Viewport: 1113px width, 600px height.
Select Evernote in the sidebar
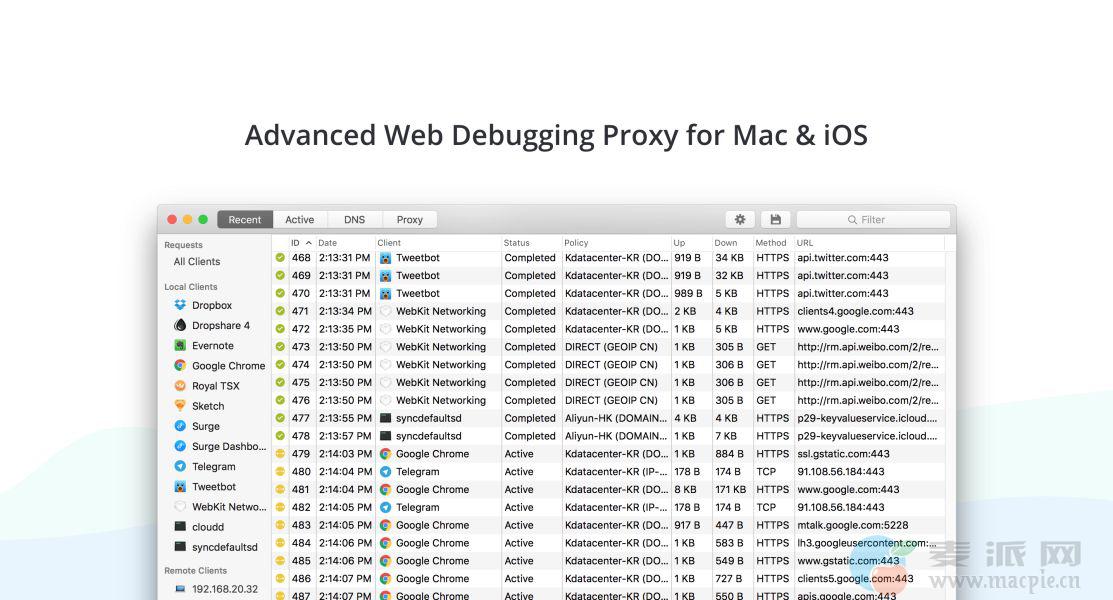pos(212,346)
